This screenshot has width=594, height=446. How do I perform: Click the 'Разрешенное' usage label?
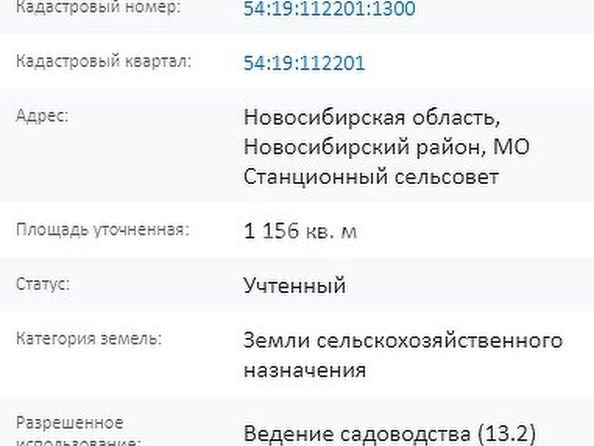coord(70,423)
